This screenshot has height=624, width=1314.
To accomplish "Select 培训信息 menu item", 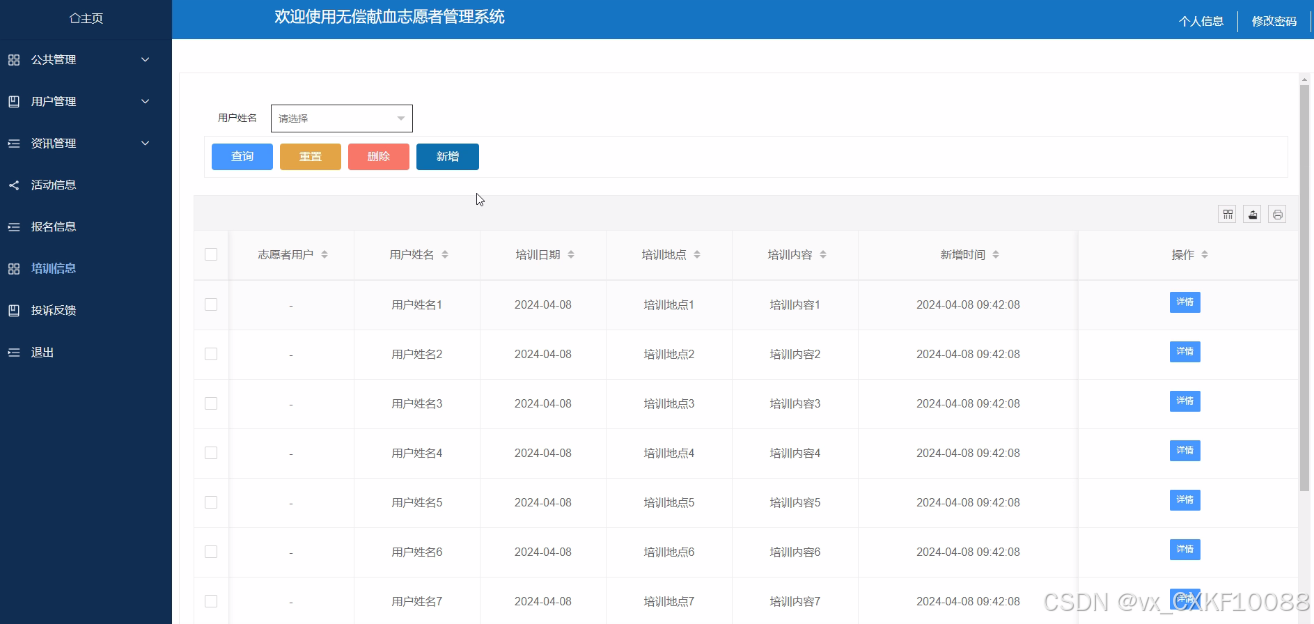I will point(54,269).
